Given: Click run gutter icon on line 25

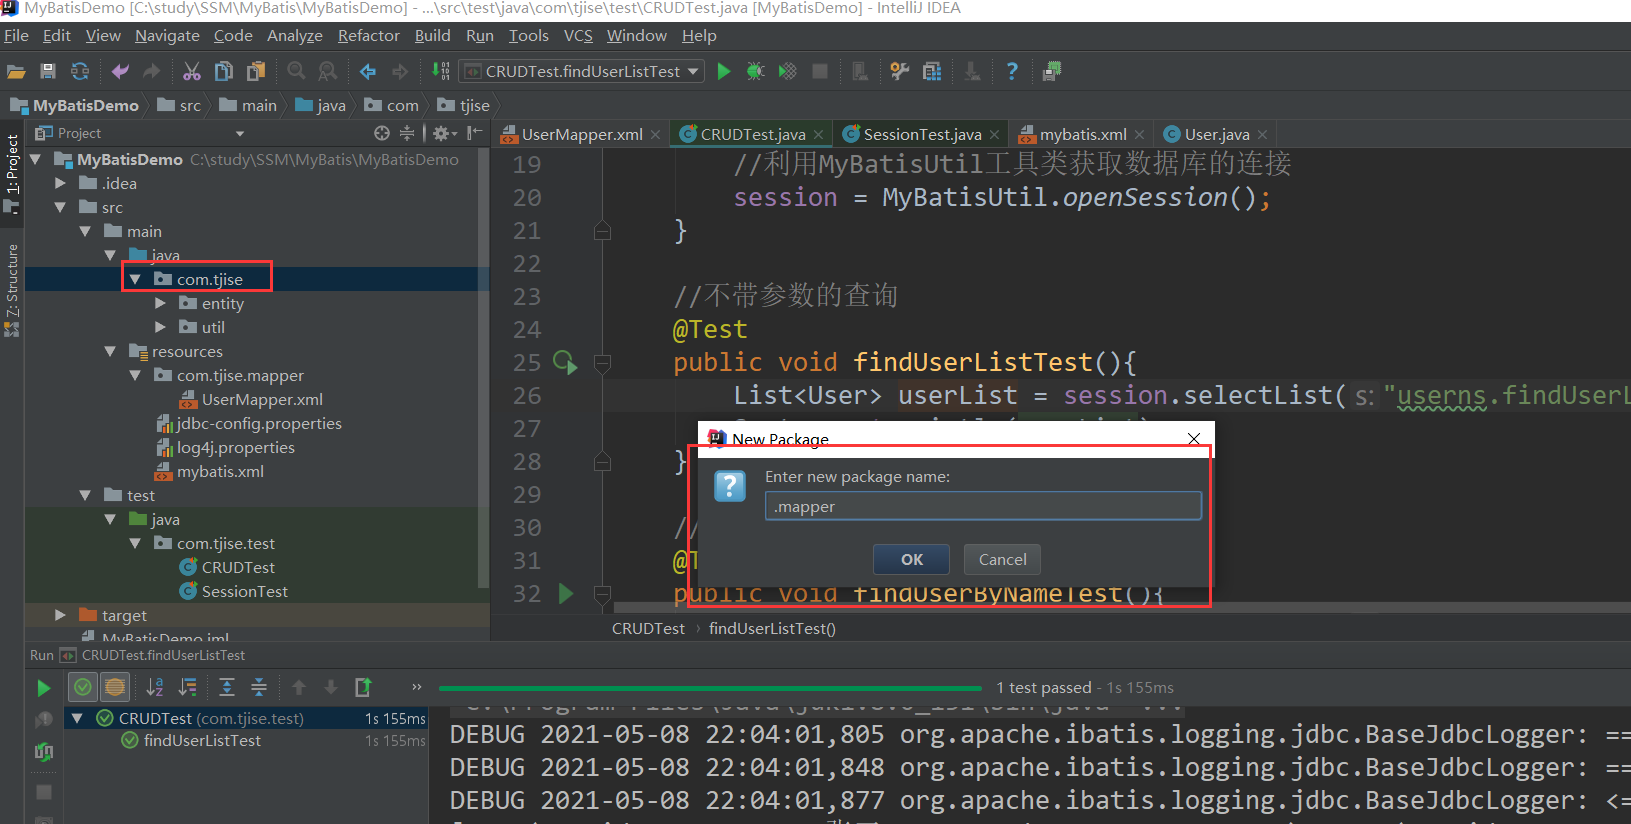Looking at the screenshot, I should point(565,362).
